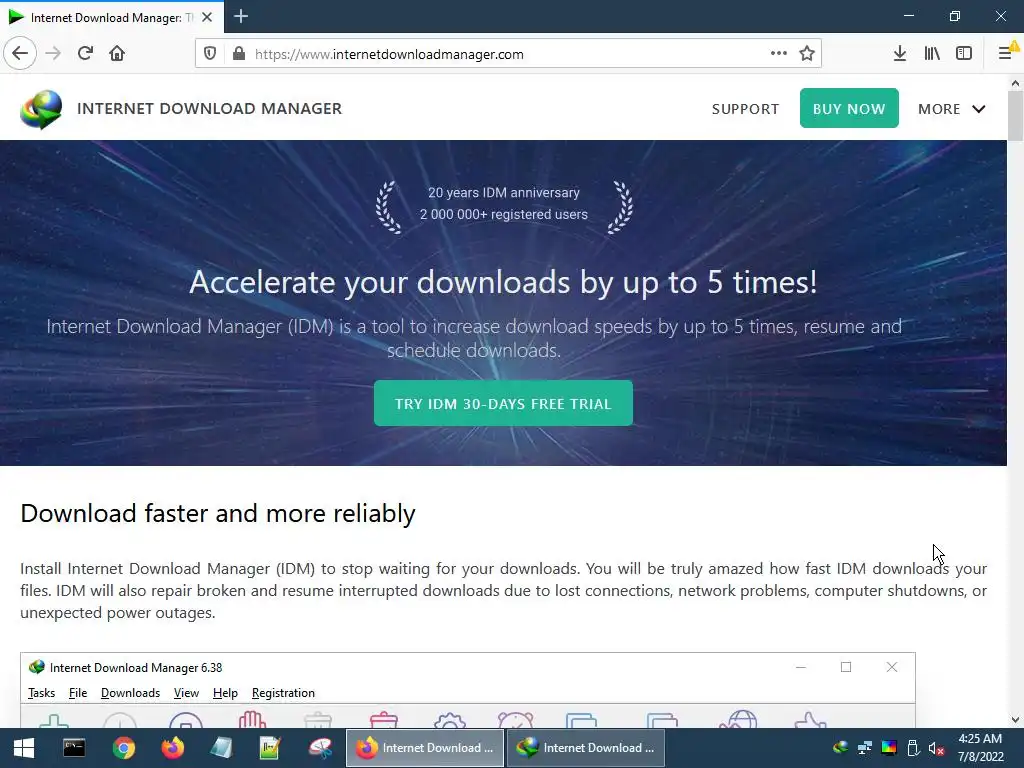1024x768 pixels.
Task: Click the muted volume tray icon
Action: (936, 748)
